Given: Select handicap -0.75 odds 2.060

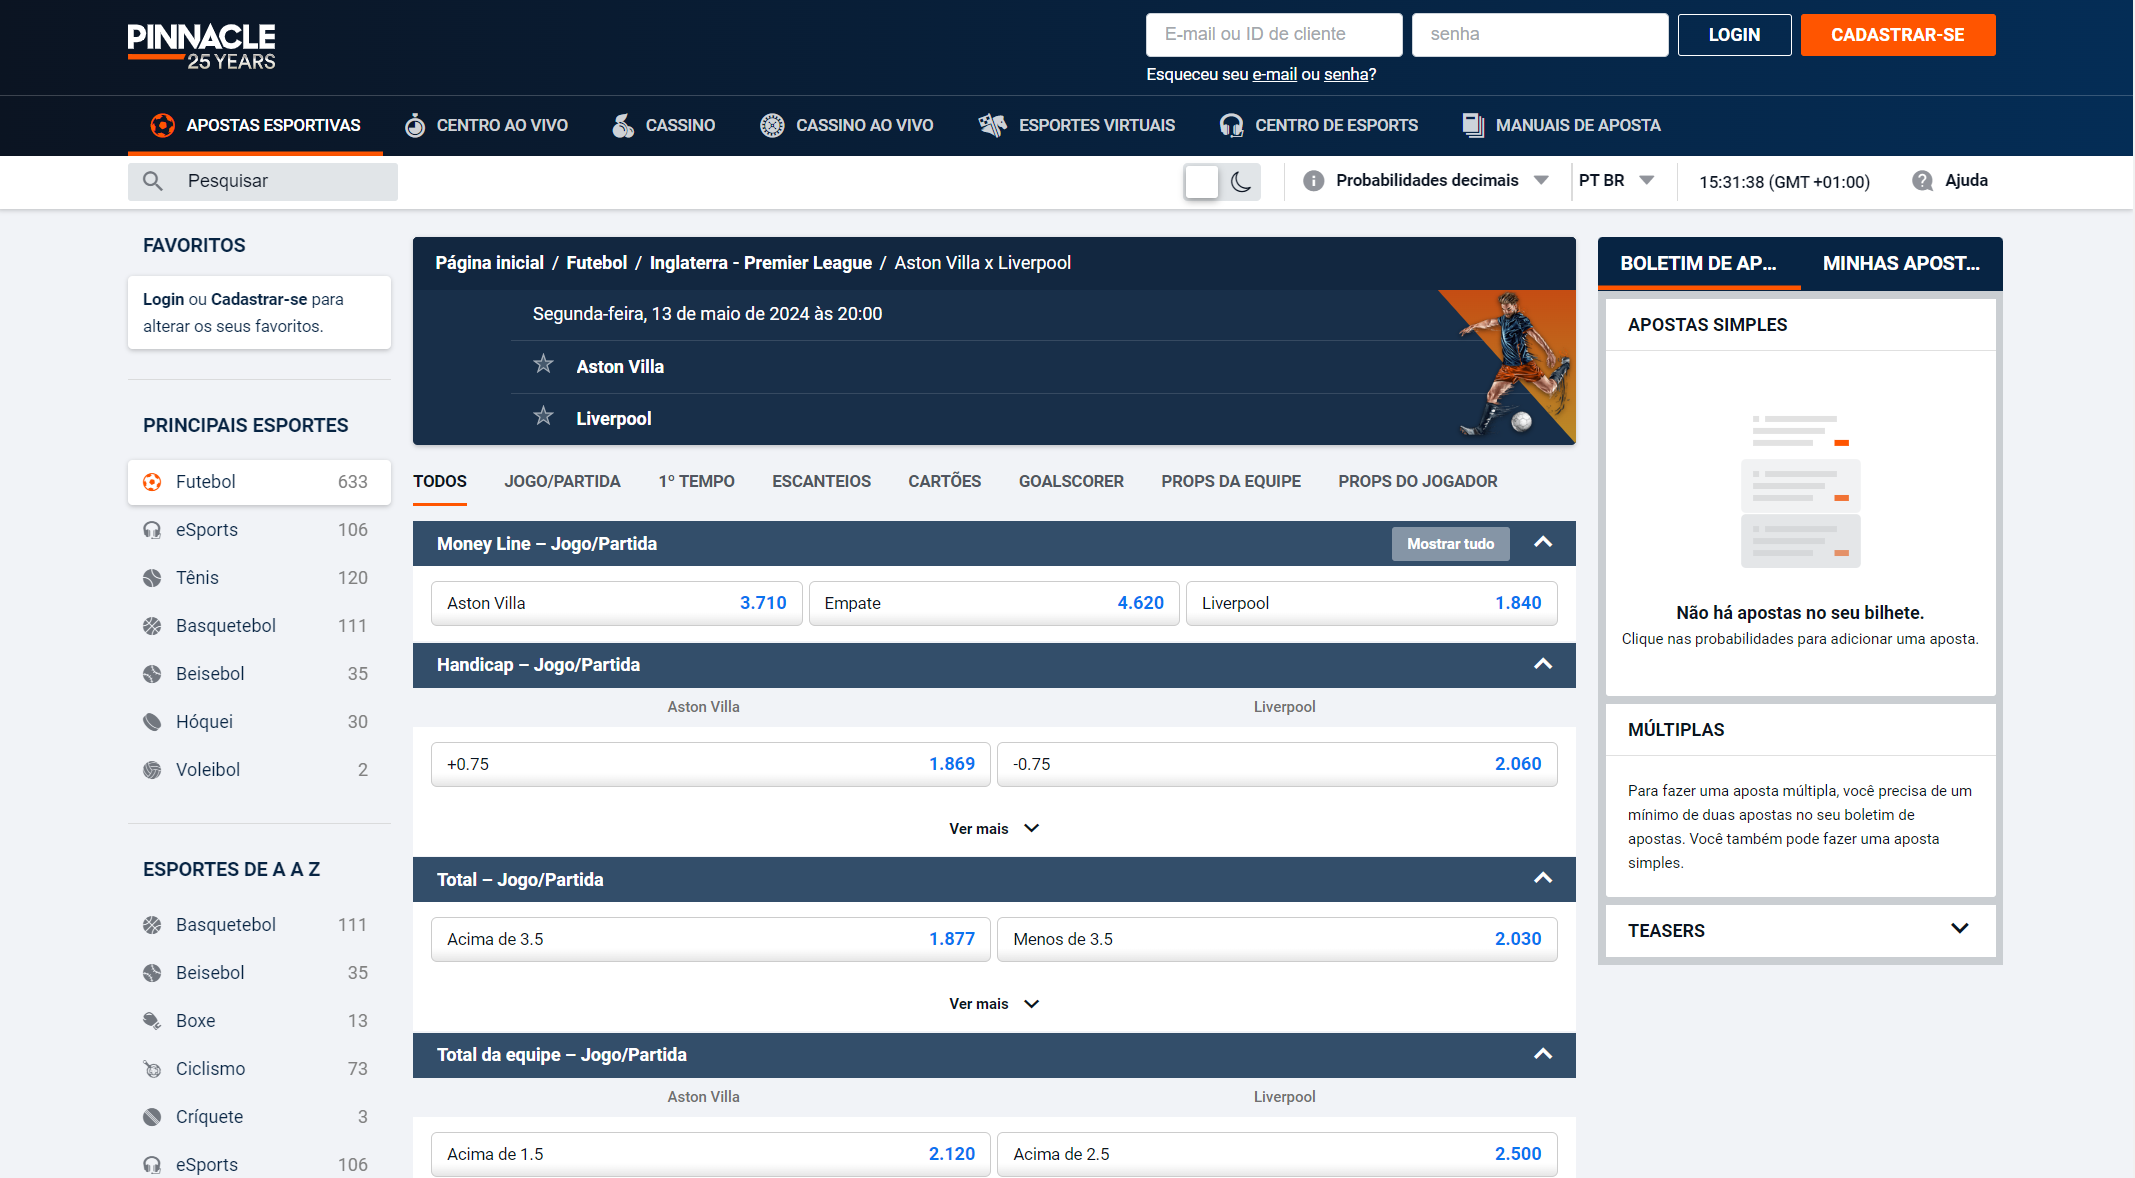Looking at the screenshot, I should click(1277, 765).
